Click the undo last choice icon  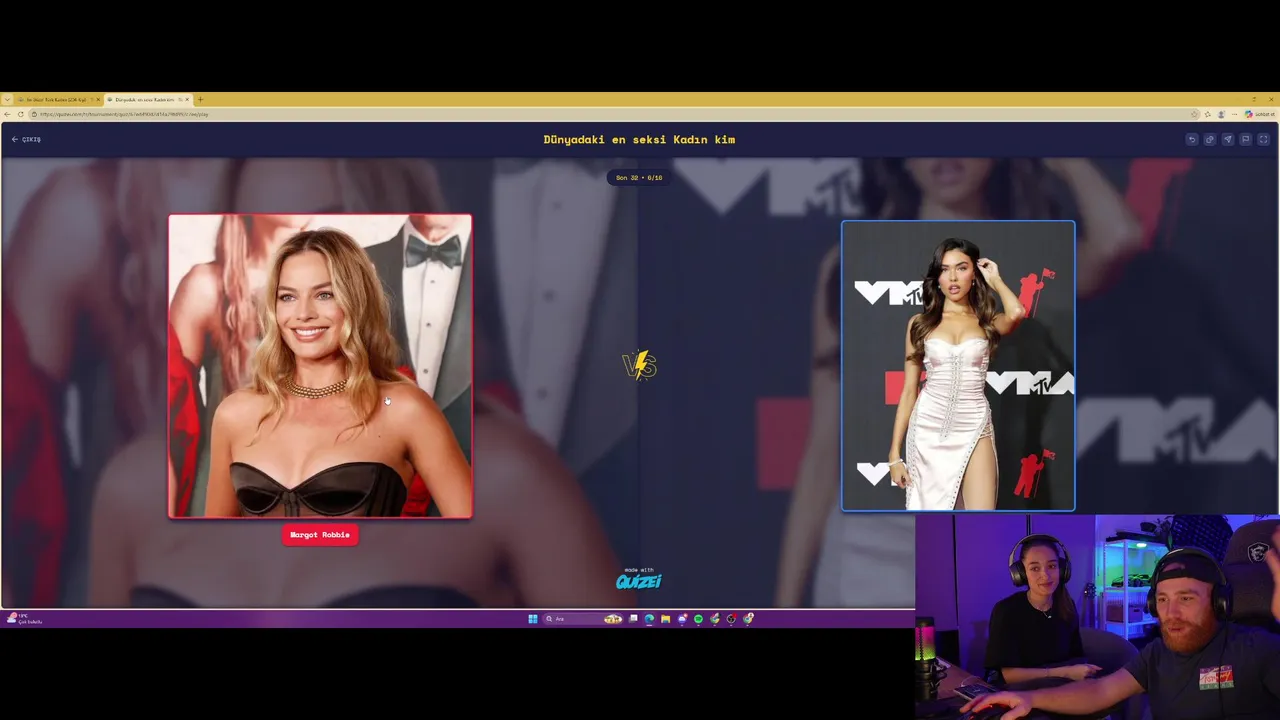click(x=1191, y=139)
